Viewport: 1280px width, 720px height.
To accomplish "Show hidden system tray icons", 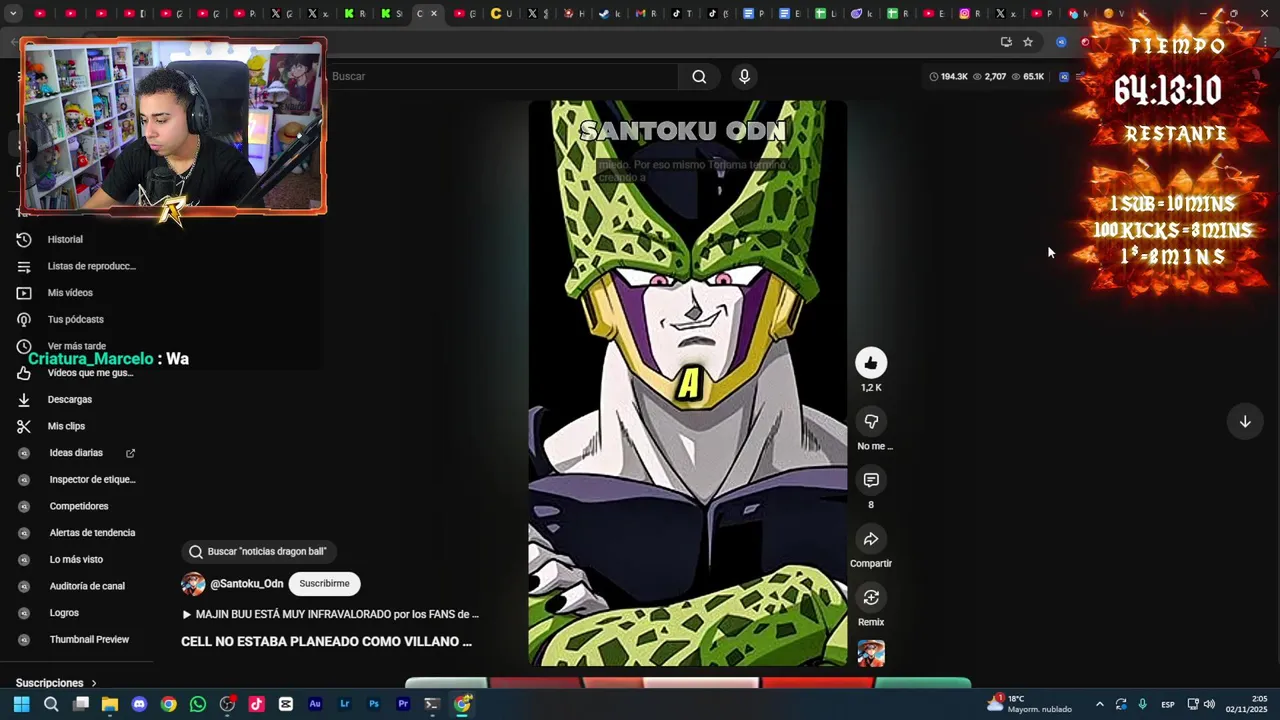I will [1099, 704].
